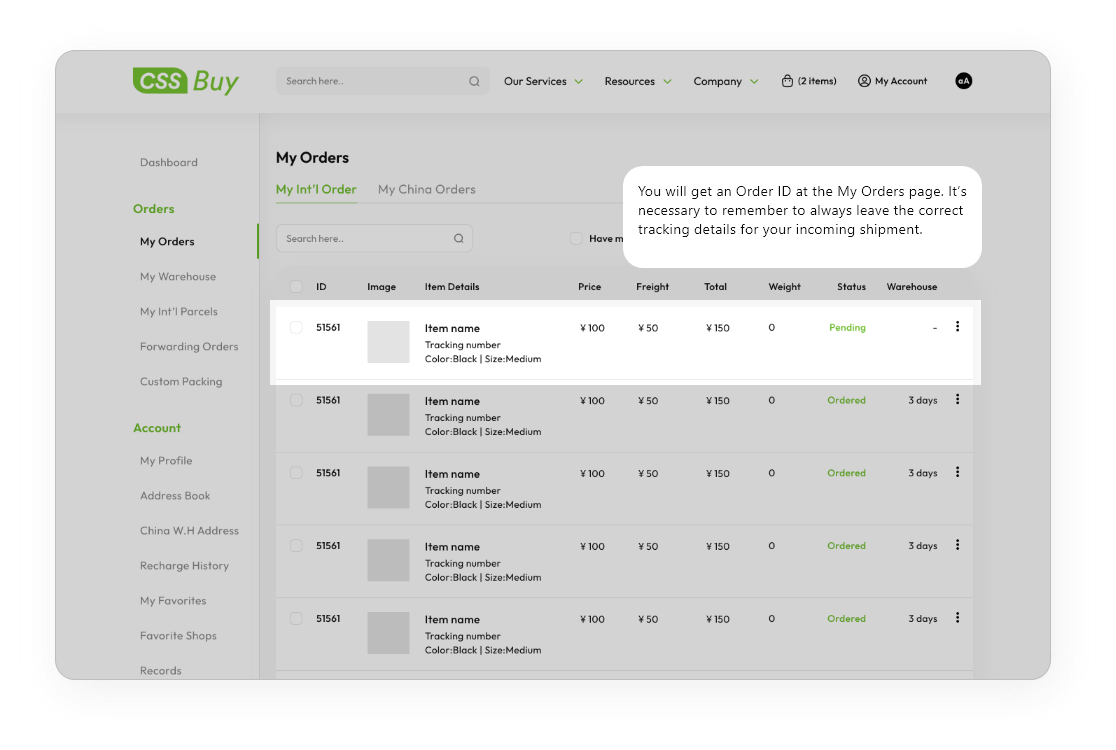Open three-dot menu for the last order row

point(957,618)
